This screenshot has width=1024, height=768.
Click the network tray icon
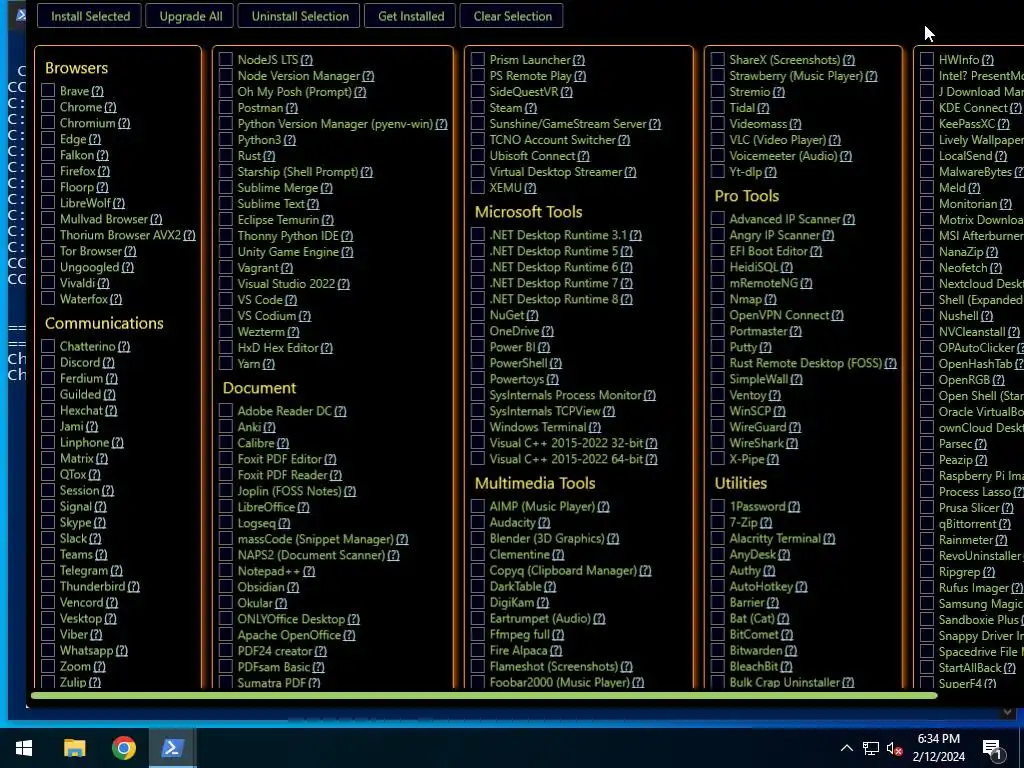tap(871, 748)
